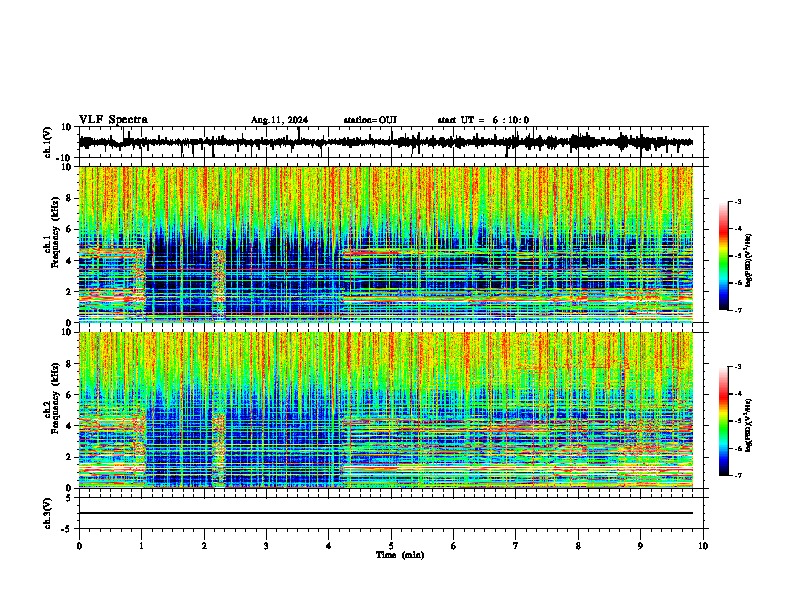Click time axis tick label "9"
This screenshot has width=792, height=612.
640,546
